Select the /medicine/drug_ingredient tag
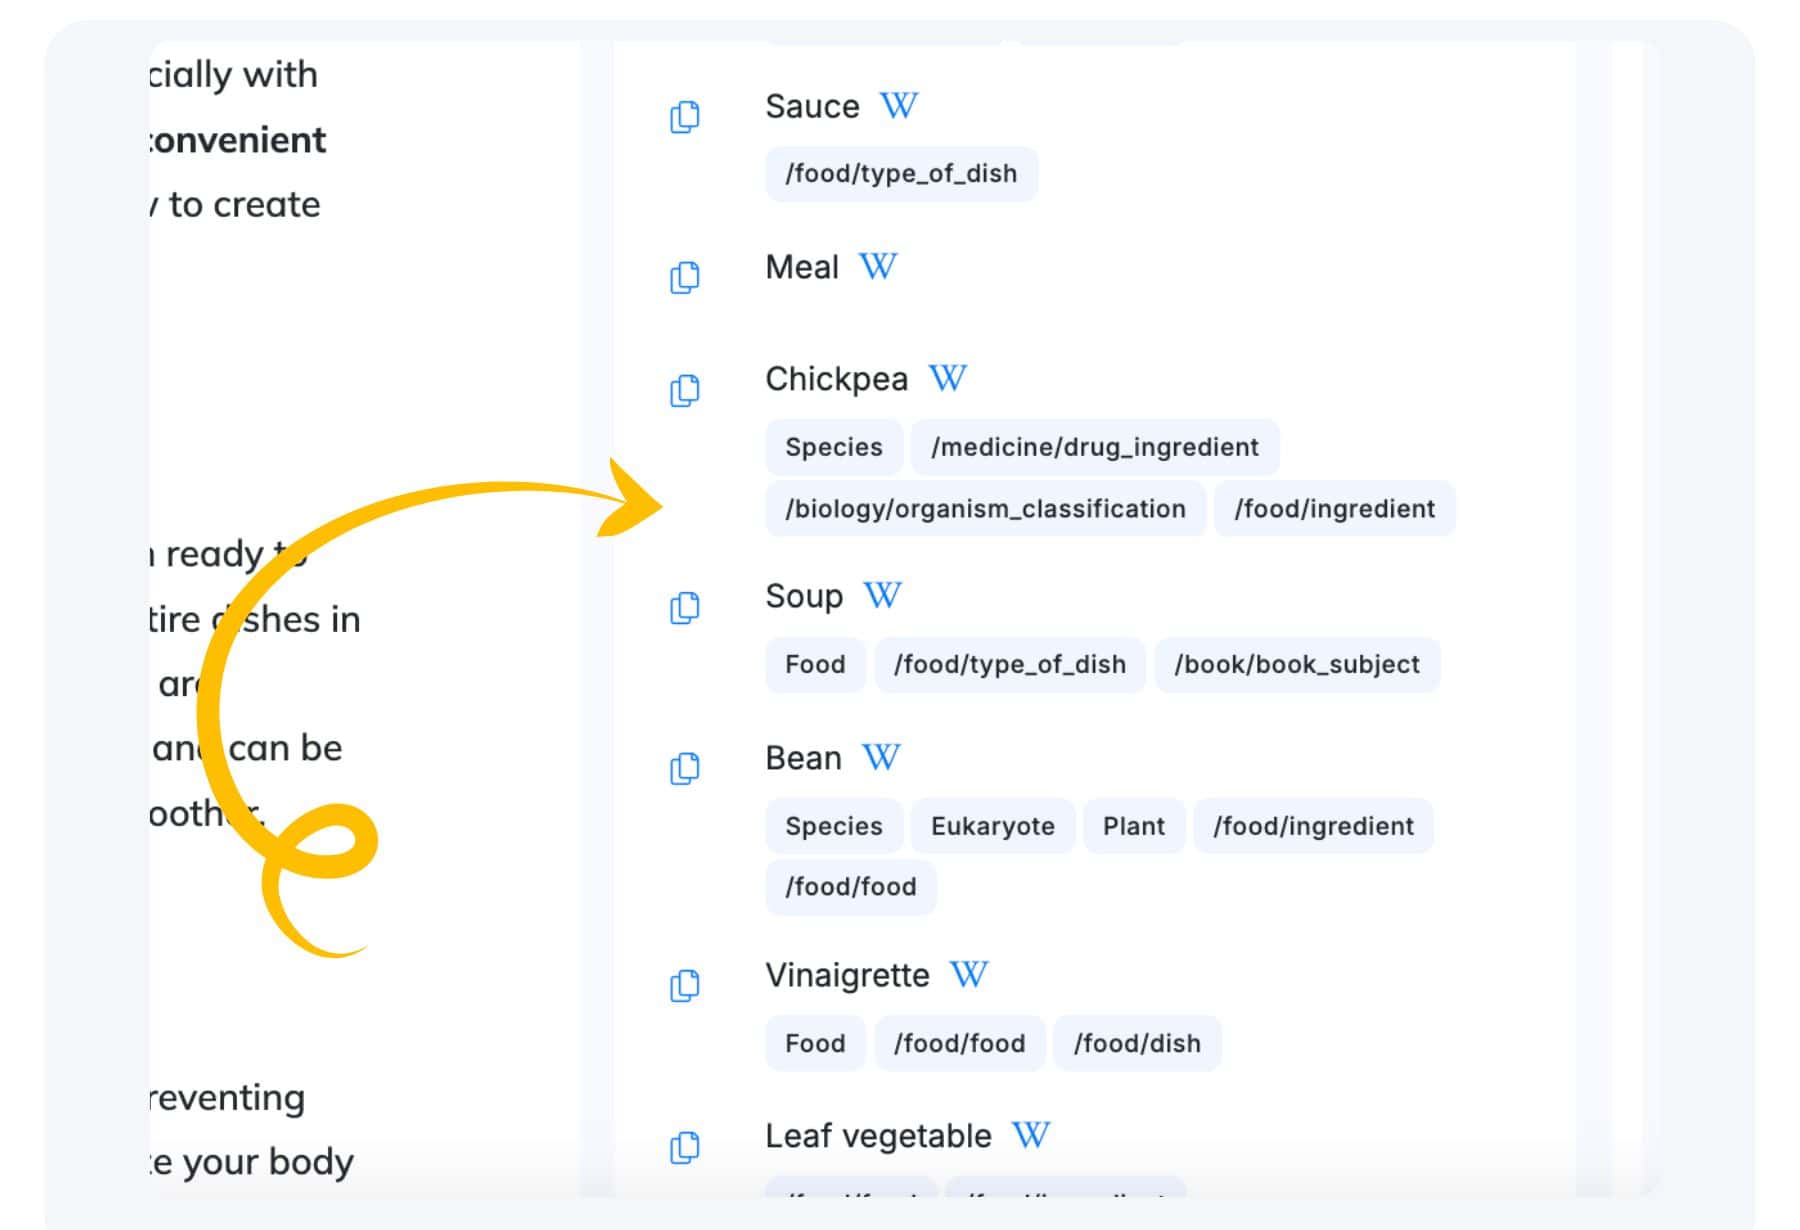This screenshot has height=1230, width=1800. (x=1095, y=447)
